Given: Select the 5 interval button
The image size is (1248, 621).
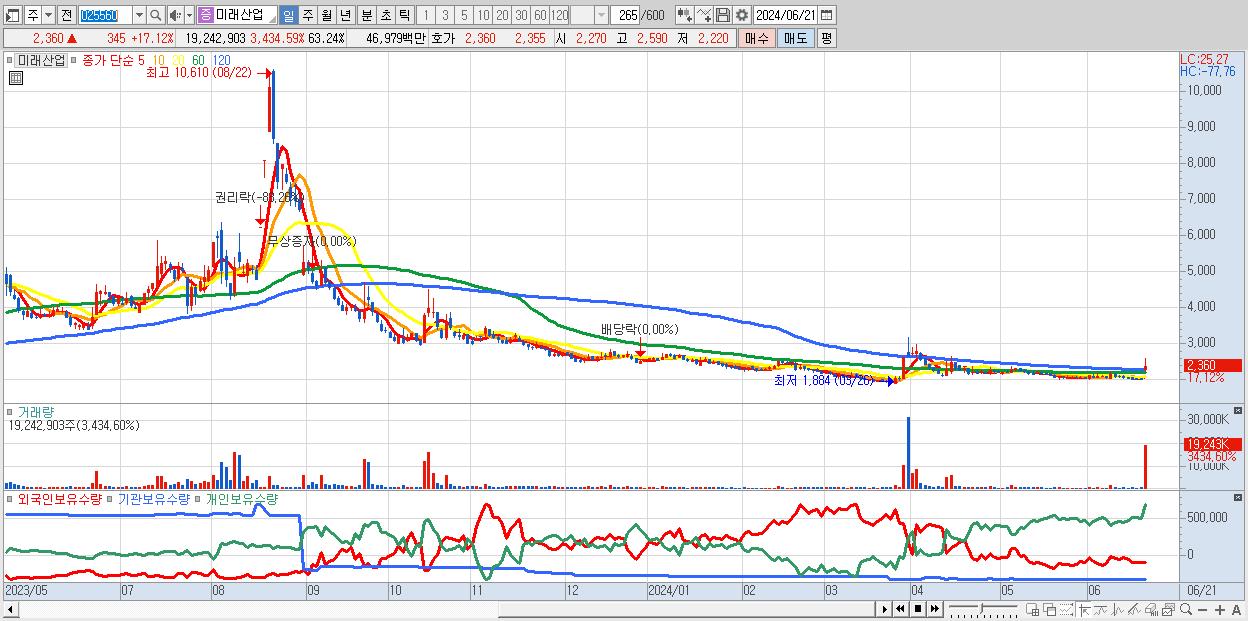Looking at the screenshot, I should pos(464,15).
